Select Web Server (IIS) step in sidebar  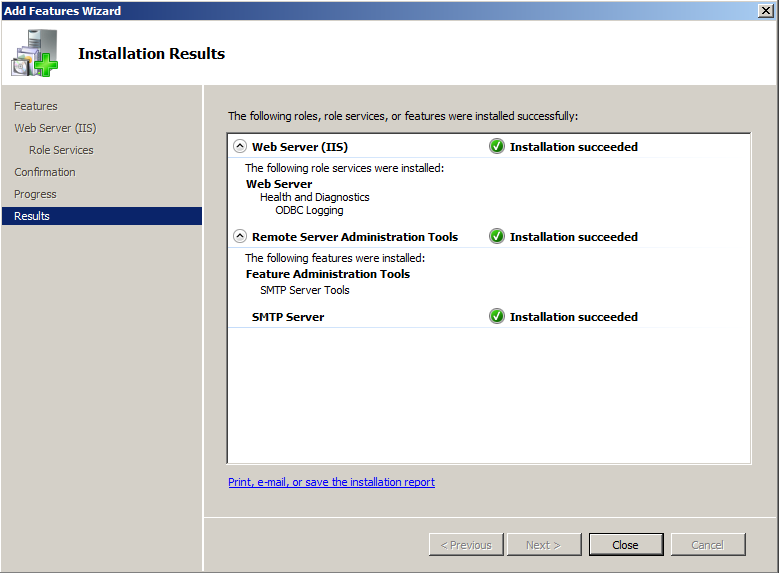point(55,128)
